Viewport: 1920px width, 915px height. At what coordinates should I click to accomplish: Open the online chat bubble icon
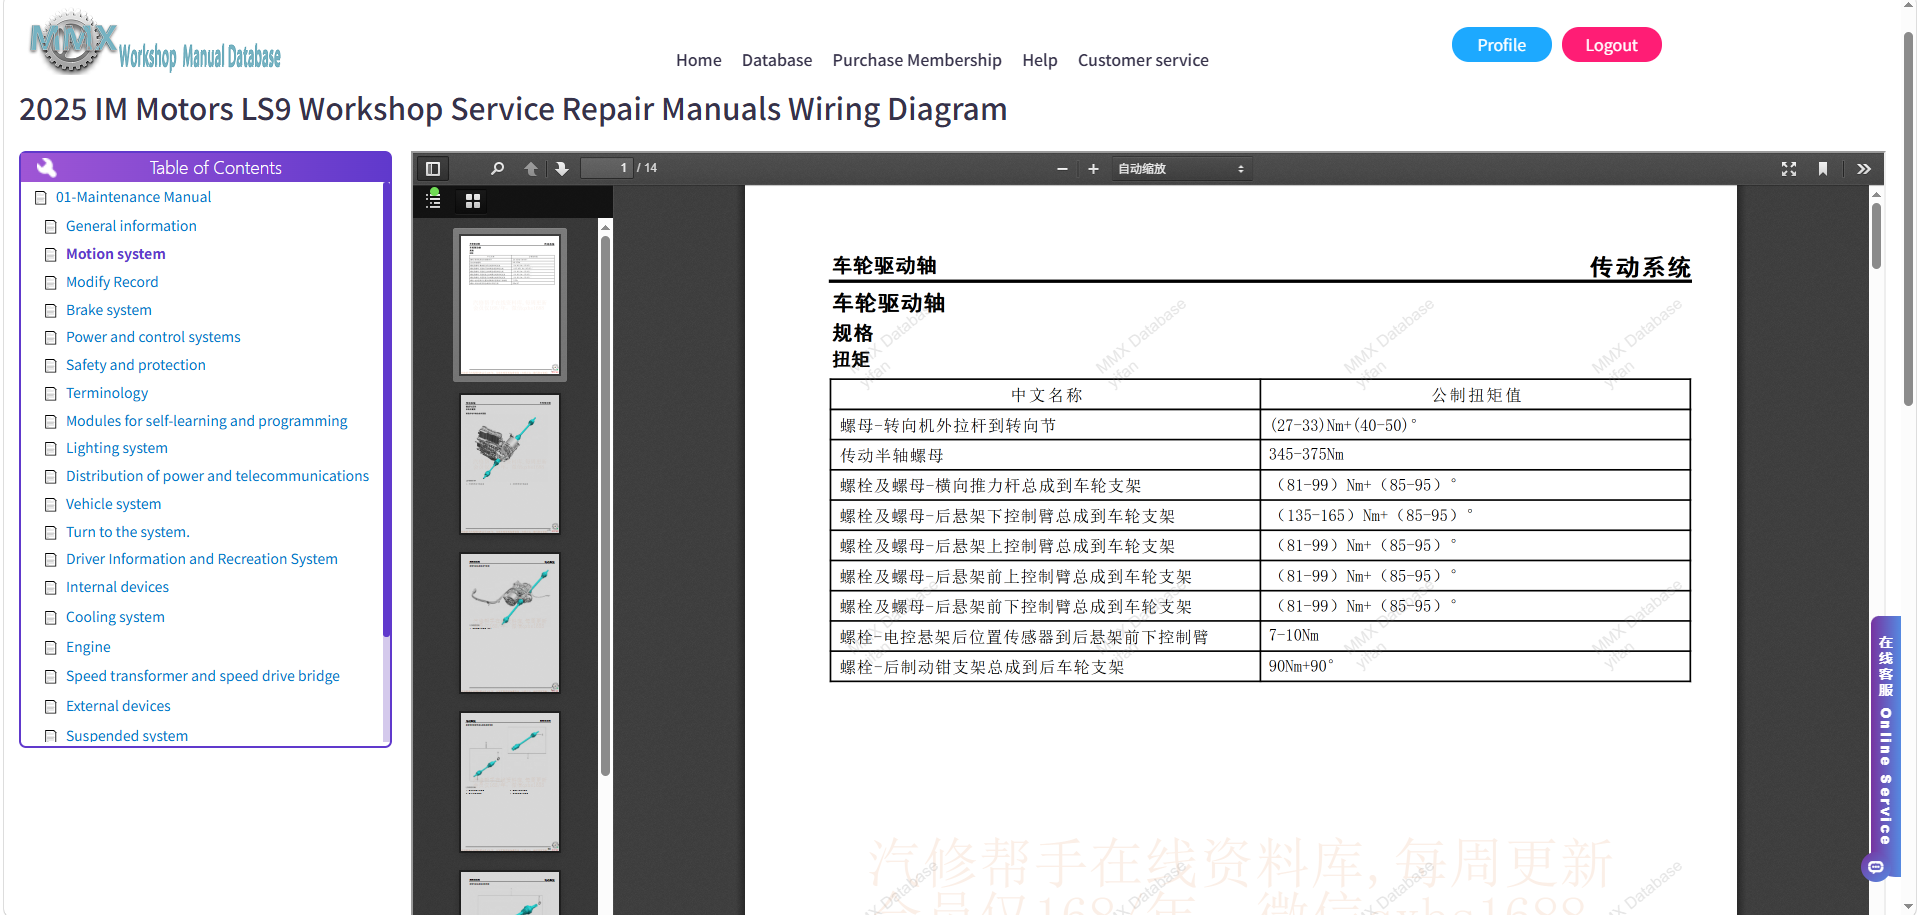click(x=1876, y=867)
